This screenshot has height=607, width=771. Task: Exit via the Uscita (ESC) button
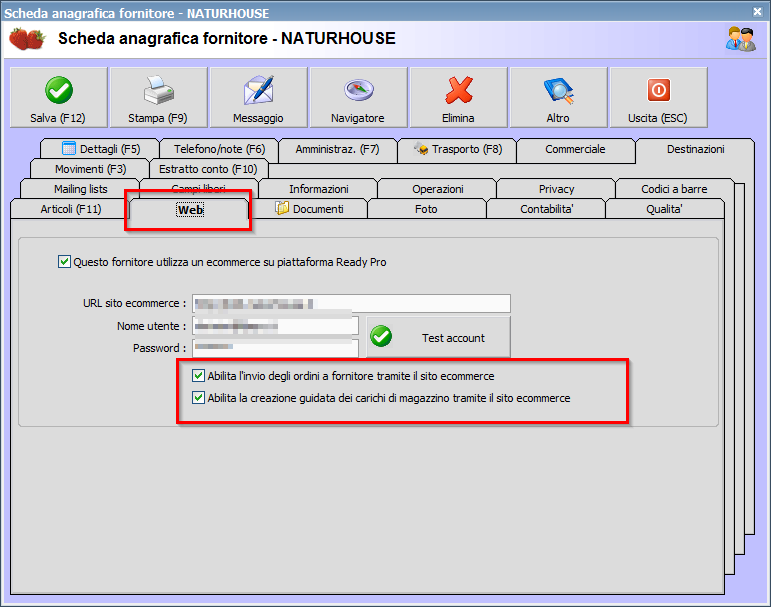click(x=658, y=97)
